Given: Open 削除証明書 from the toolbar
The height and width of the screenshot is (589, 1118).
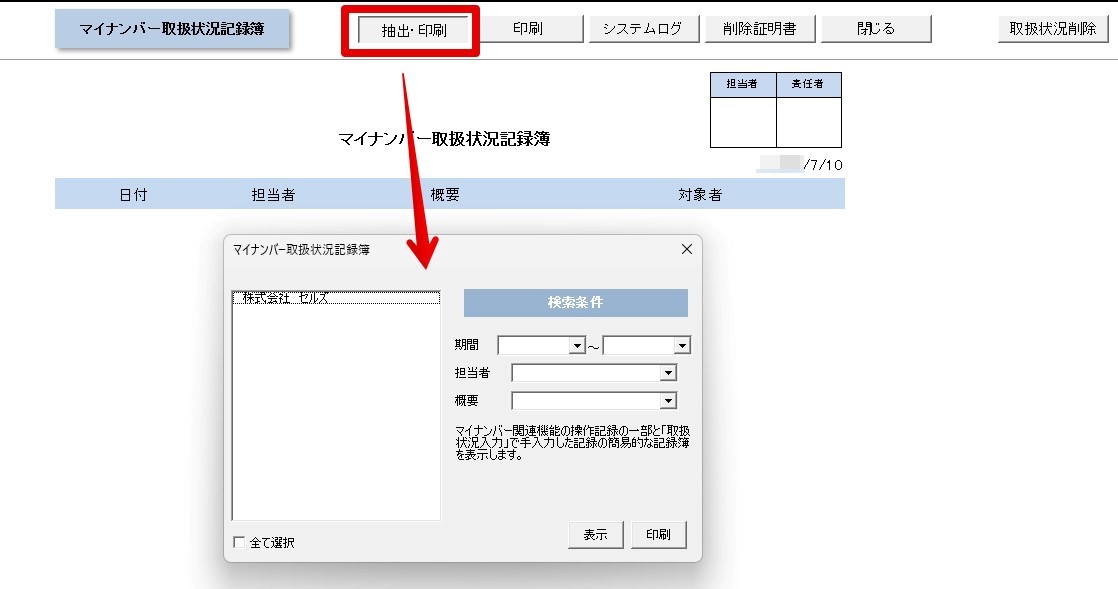Looking at the screenshot, I should coord(759,29).
